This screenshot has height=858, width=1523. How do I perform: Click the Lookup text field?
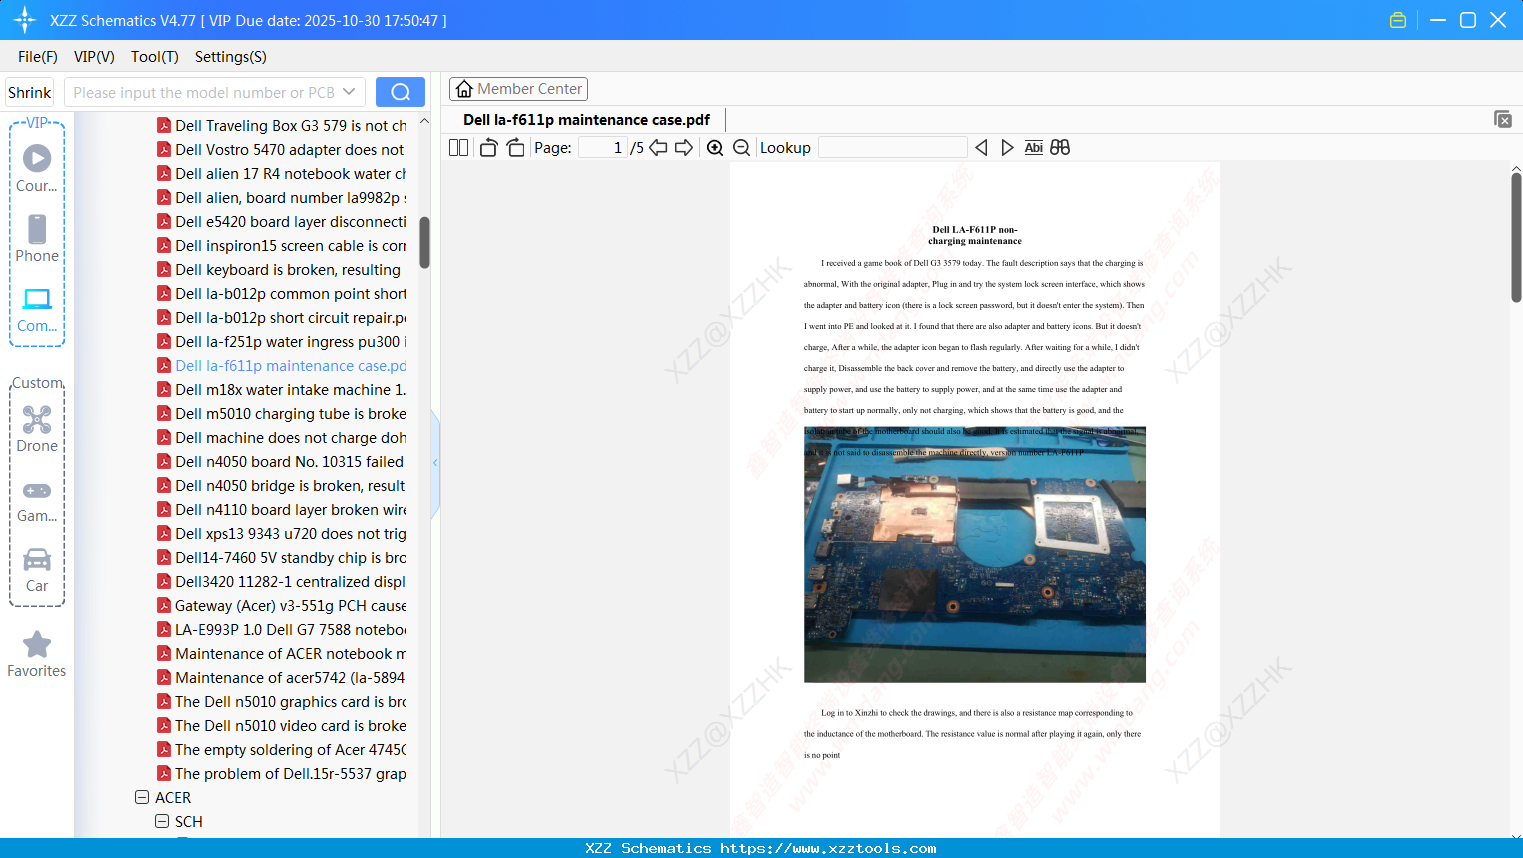click(x=892, y=147)
